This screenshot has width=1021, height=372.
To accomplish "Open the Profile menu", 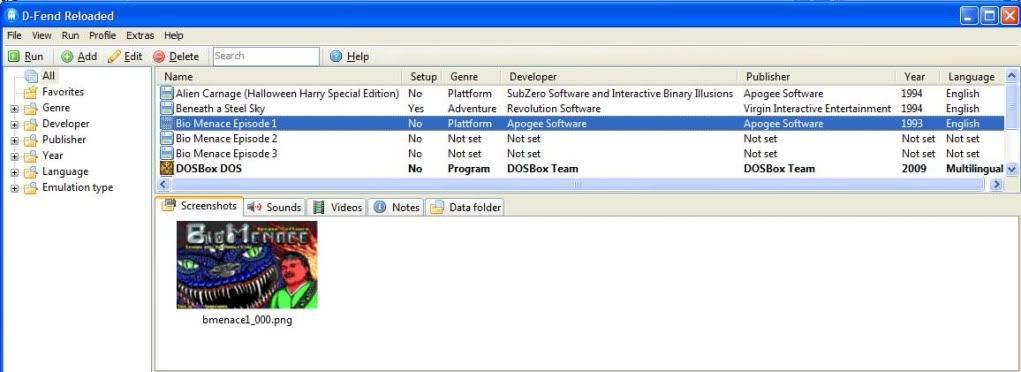I will pyautogui.click(x=103, y=35).
